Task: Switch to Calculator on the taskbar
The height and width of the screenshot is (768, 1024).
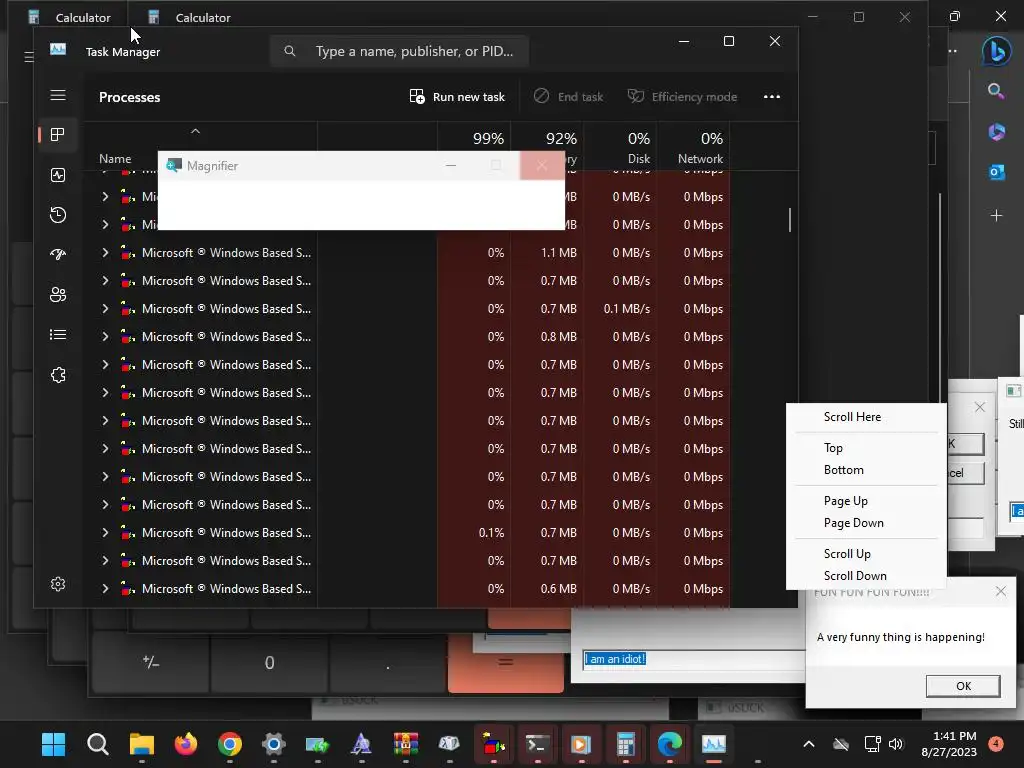Action: (625, 744)
